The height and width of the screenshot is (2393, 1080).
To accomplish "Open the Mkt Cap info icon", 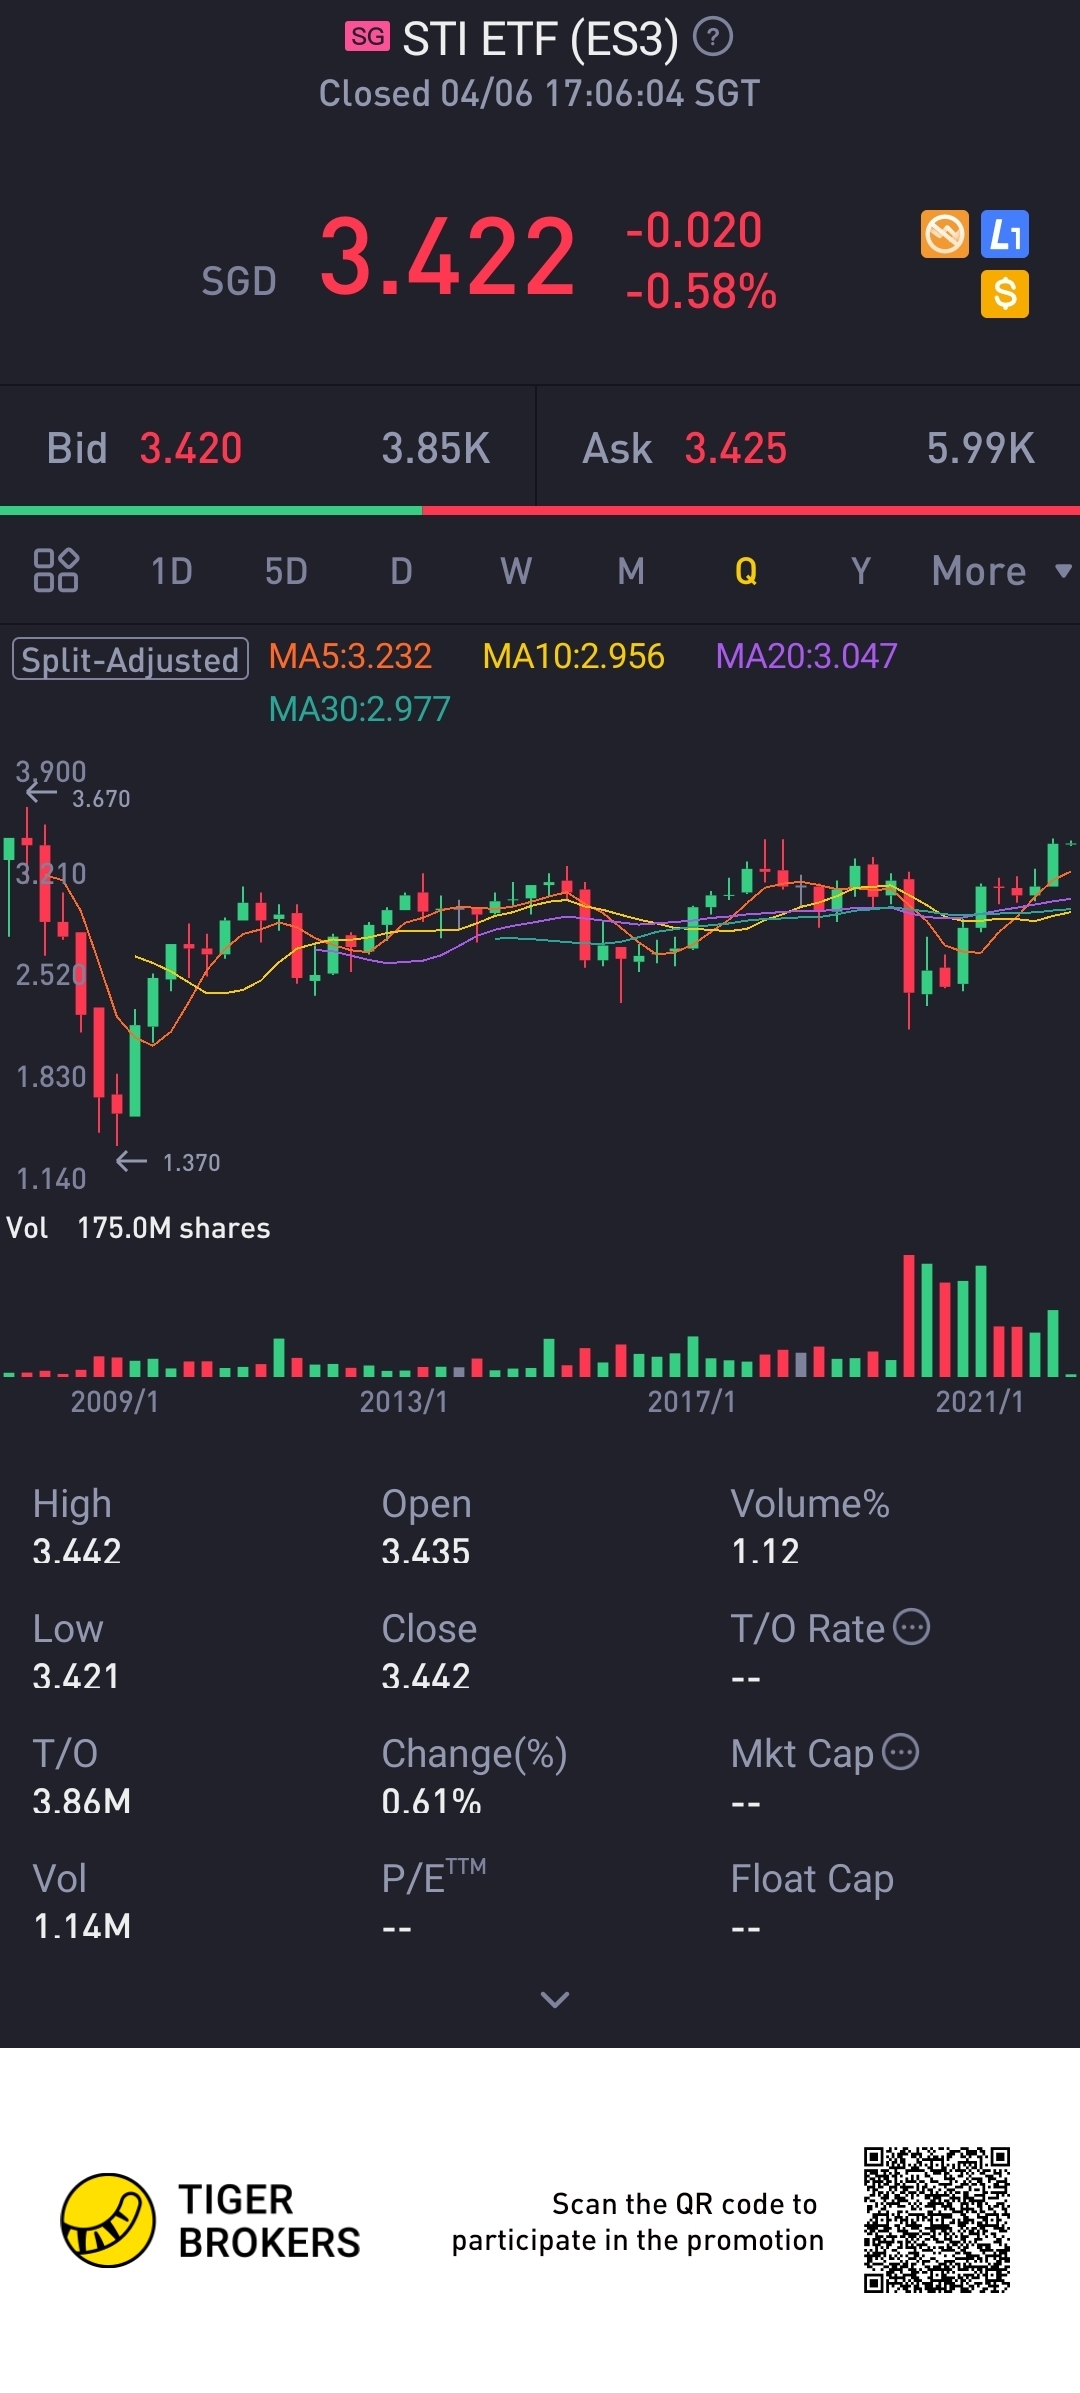I will tap(901, 1752).
